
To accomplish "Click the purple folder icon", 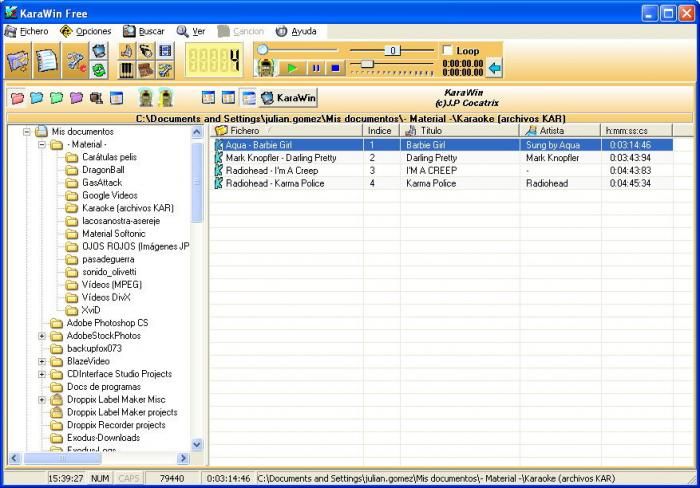I will point(75,98).
